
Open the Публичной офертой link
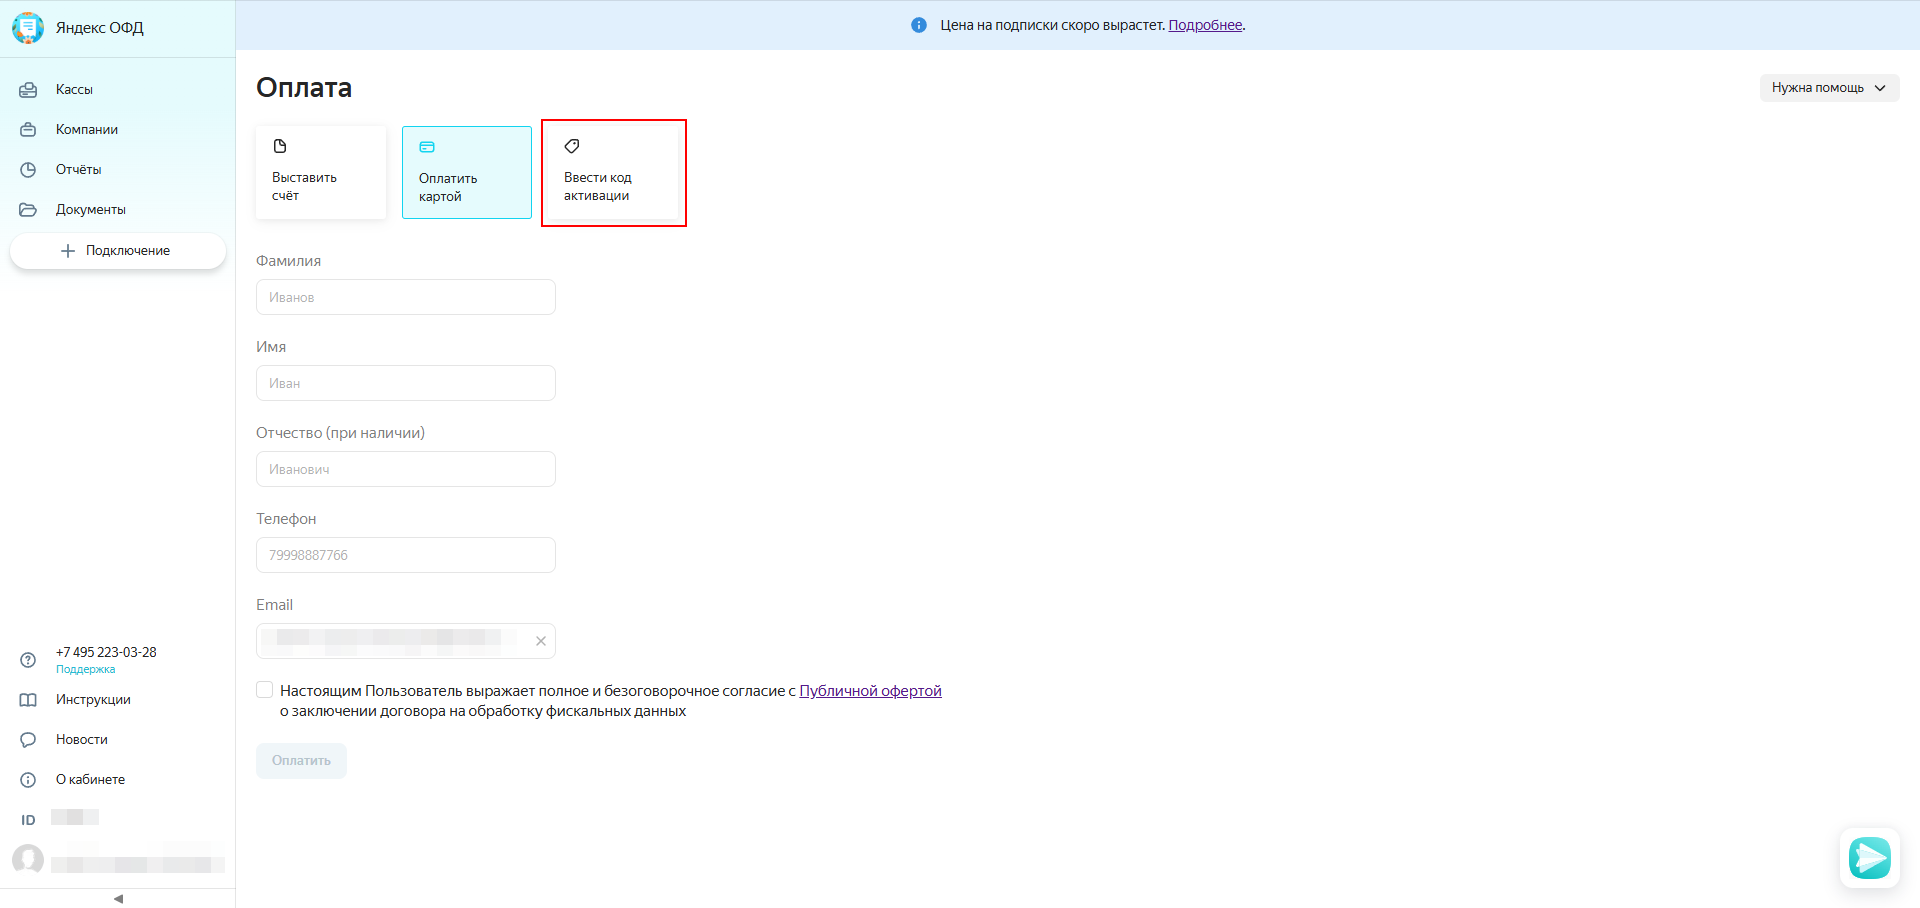point(870,691)
